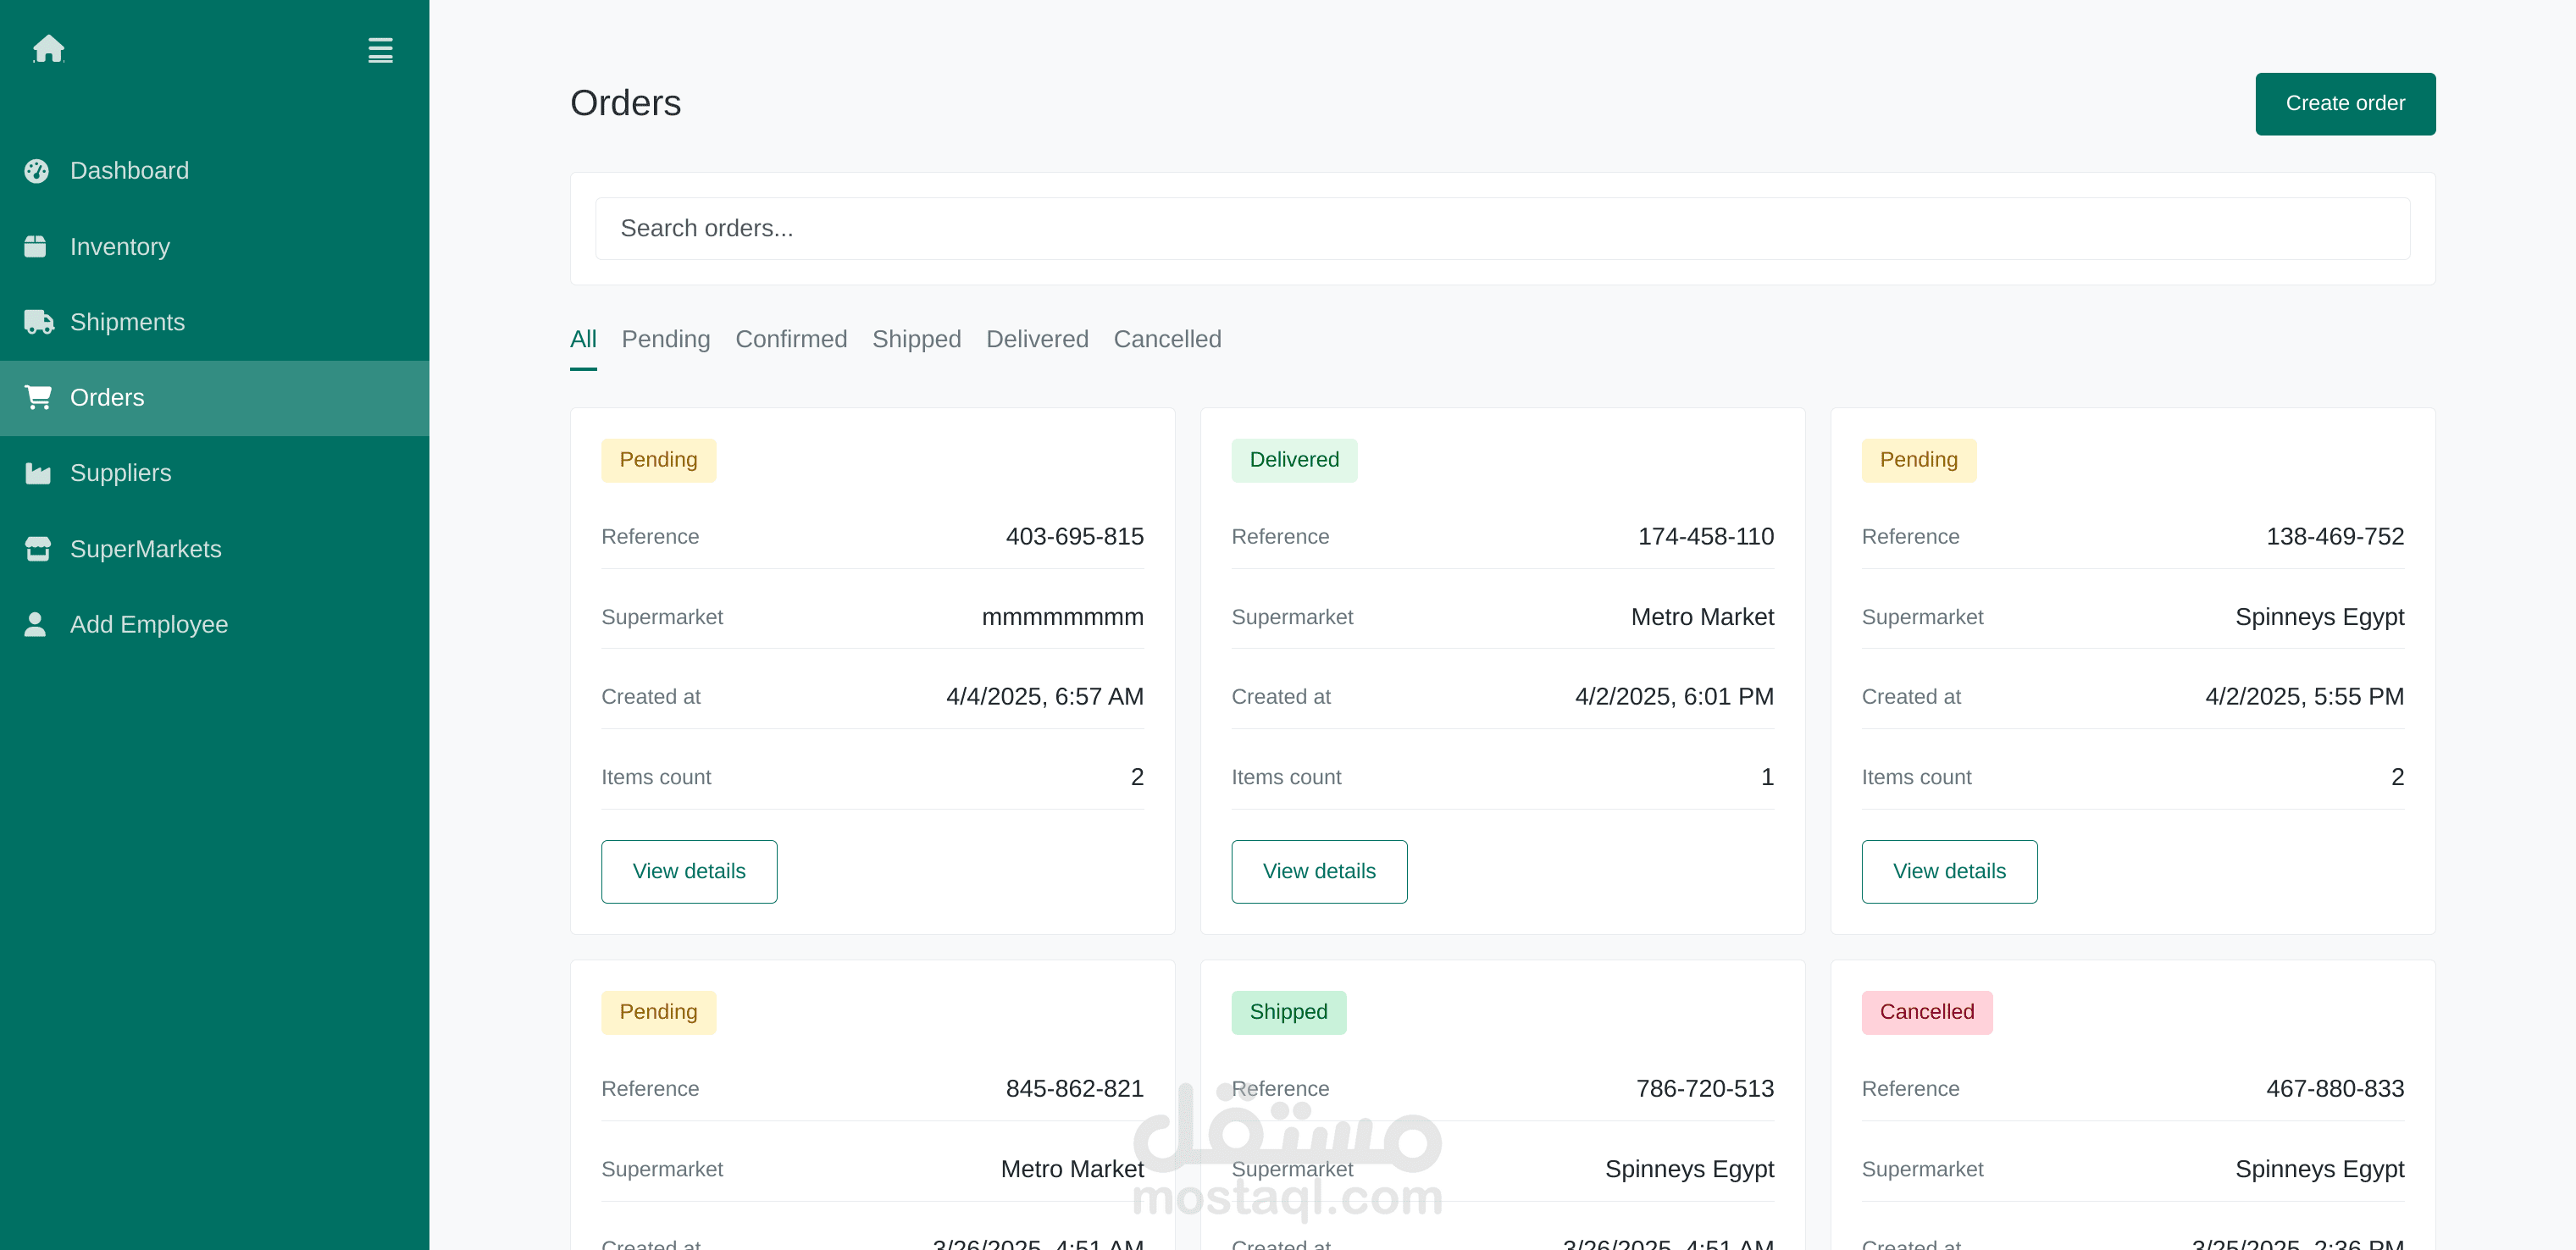Viewport: 2576px width, 1250px height.
Task: Click Pending badge on order 845-862-821
Action: [x=658, y=1012]
